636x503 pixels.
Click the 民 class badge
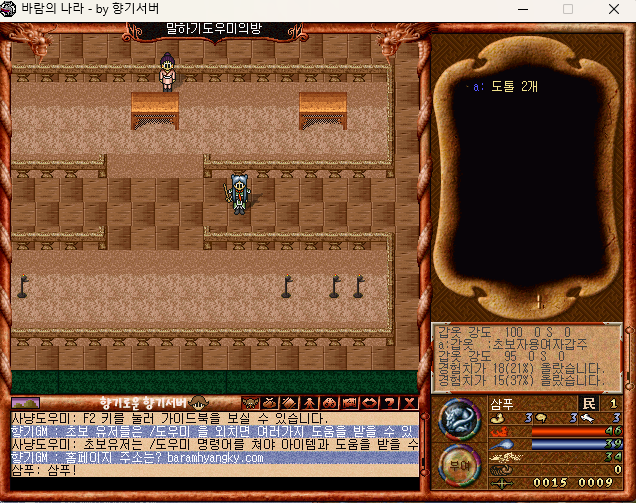589,404
